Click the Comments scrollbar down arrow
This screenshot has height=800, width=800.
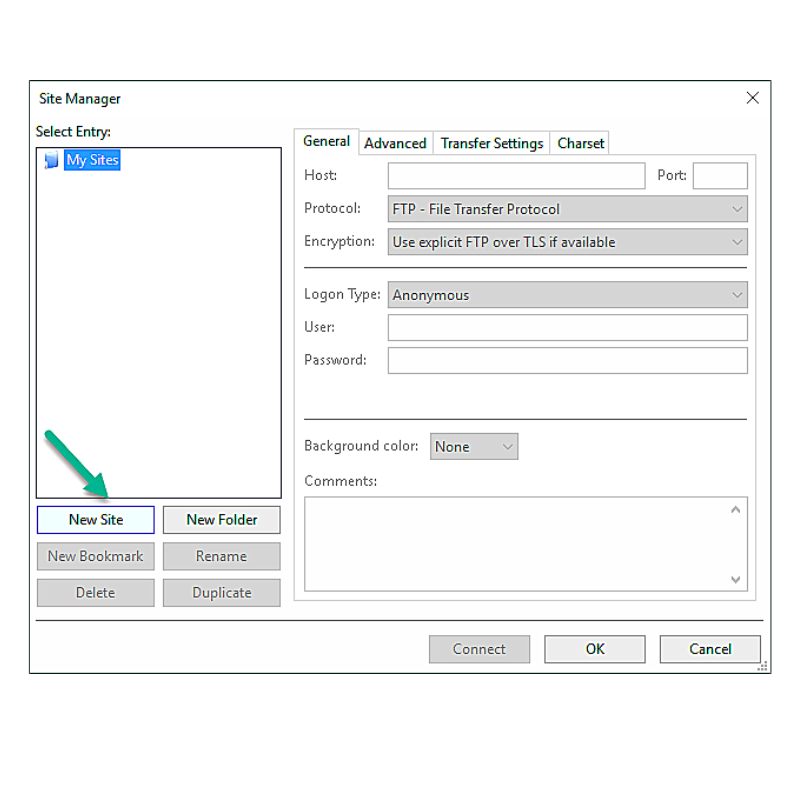click(736, 579)
